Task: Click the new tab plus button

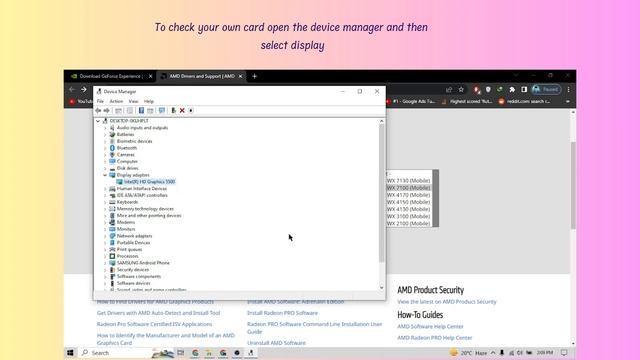Action: point(254,76)
